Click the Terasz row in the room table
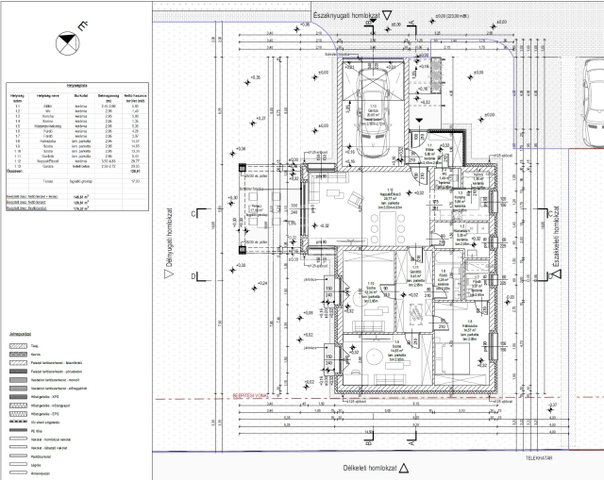This screenshot has height=480, width=604. click(x=77, y=181)
